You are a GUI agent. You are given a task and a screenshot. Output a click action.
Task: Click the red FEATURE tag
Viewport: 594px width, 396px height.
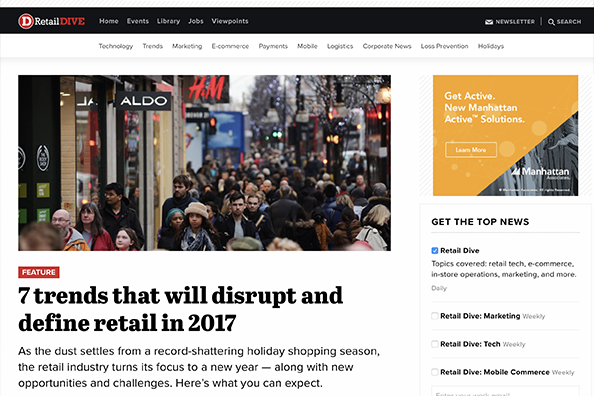39,272
